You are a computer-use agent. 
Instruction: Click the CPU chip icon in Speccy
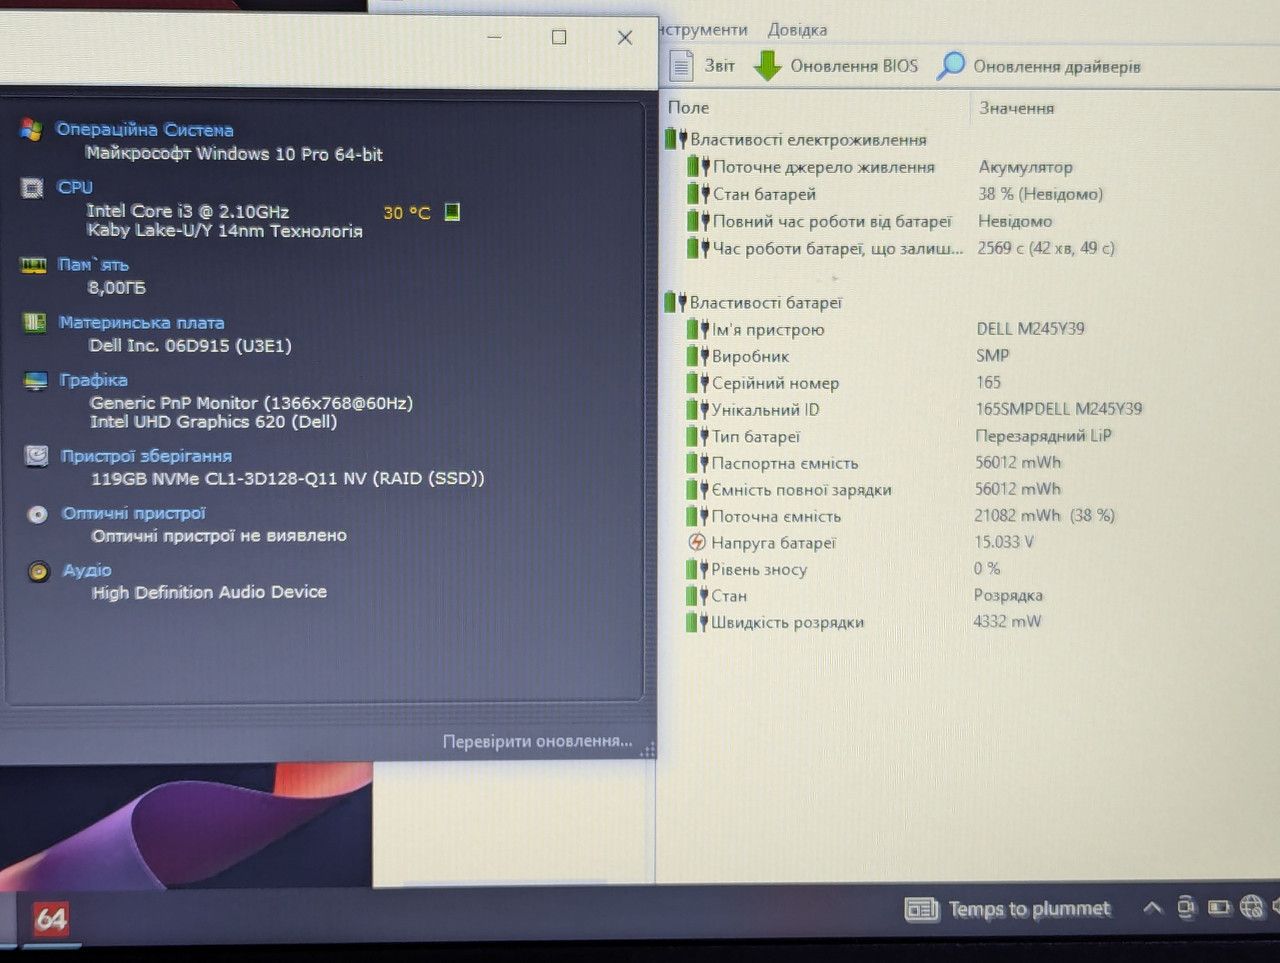[x=32, y=188]
